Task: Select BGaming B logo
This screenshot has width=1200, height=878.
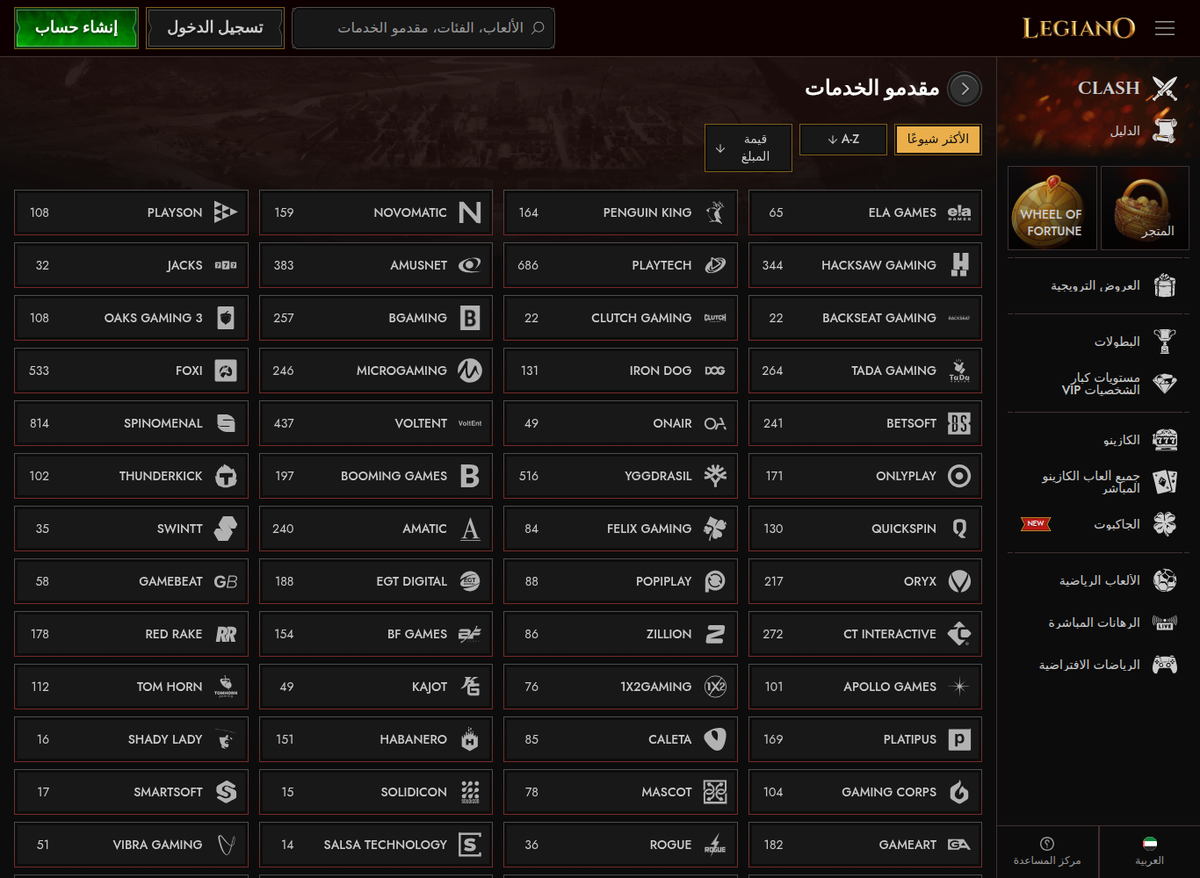Action: [x=470, y=318]
